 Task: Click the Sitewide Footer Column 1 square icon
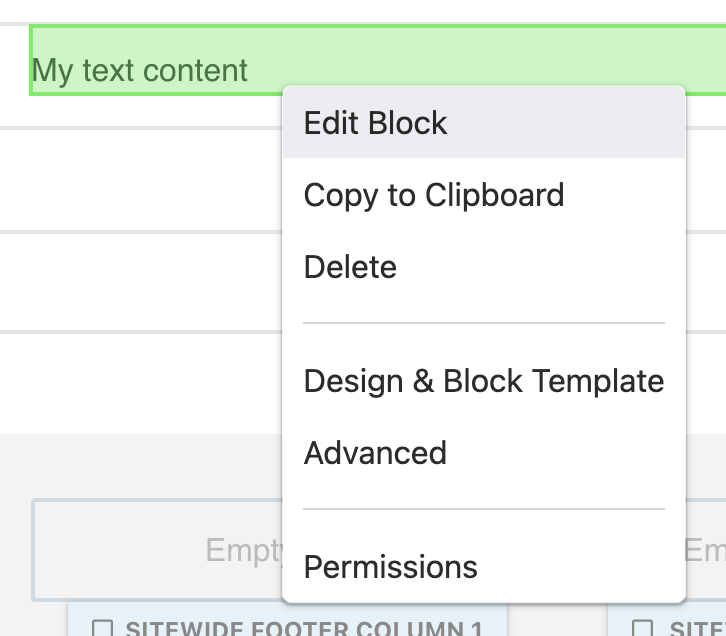102,629
